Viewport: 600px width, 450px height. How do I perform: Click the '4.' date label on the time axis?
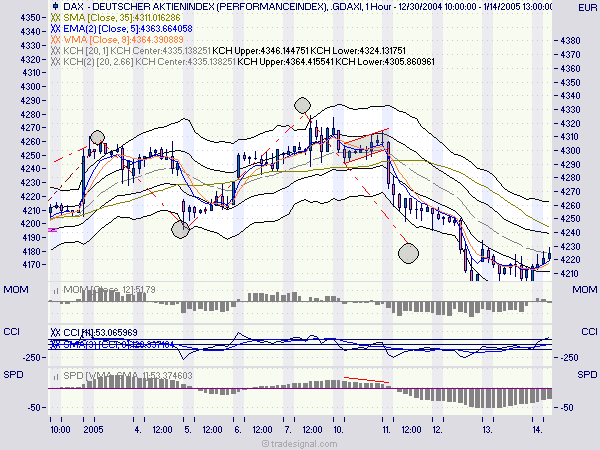tap(138, 429)
